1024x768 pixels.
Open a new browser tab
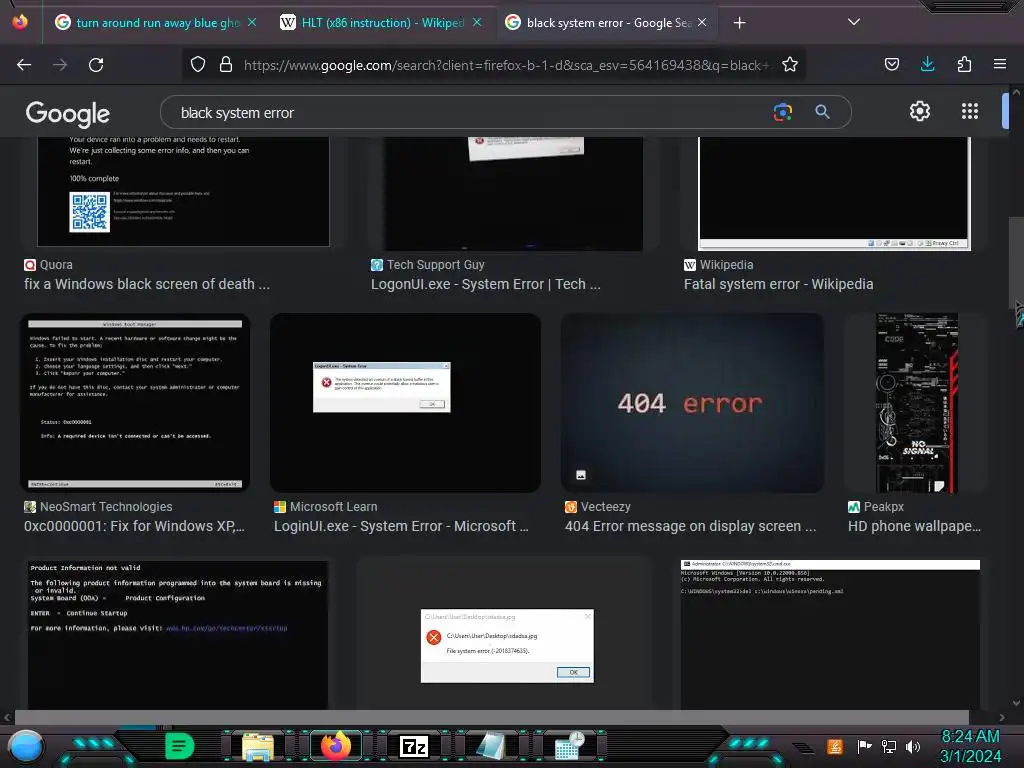739,23
